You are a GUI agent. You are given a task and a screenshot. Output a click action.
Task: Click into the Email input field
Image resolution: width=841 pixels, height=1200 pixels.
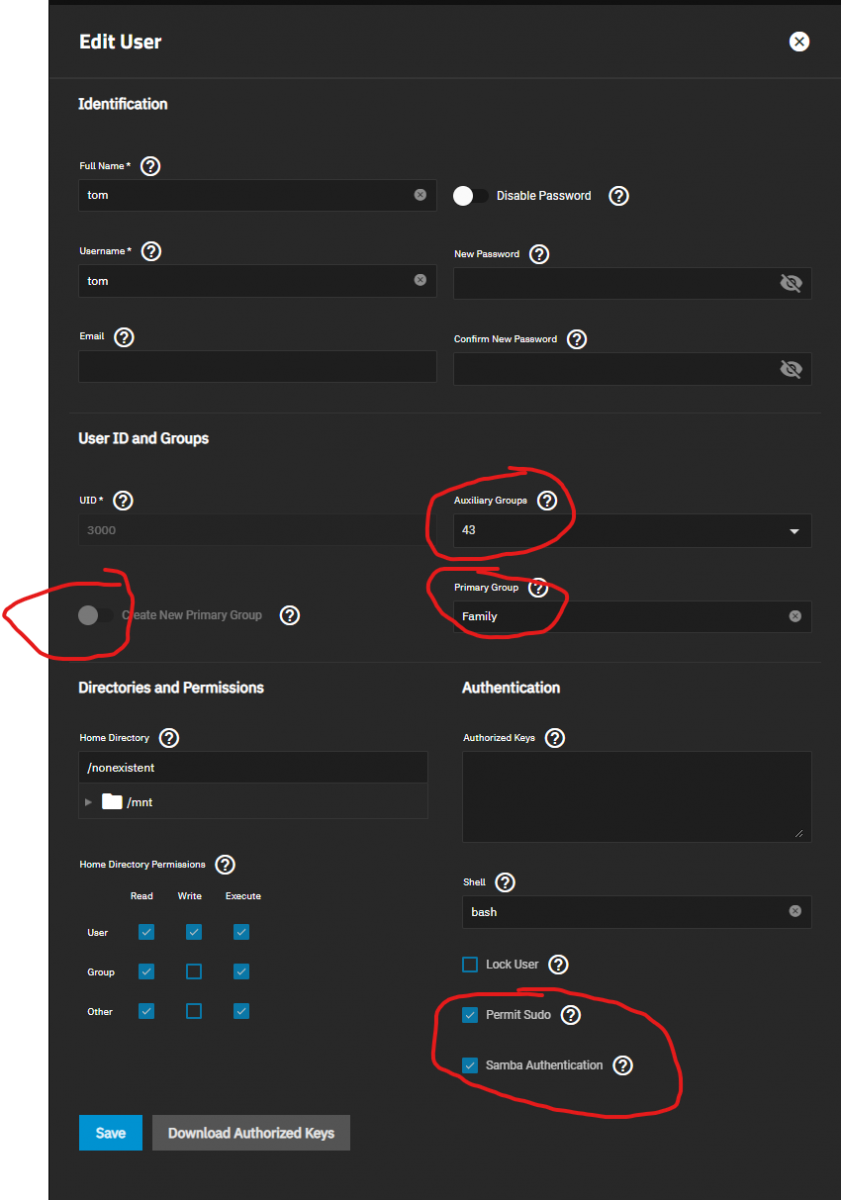[x=257, y=367]
